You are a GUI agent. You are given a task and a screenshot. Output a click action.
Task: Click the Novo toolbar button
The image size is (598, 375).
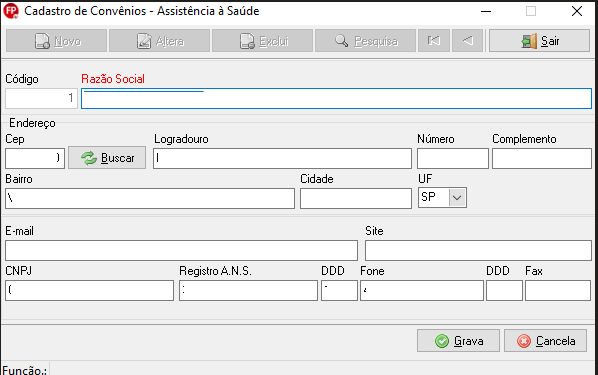(56, 40)
